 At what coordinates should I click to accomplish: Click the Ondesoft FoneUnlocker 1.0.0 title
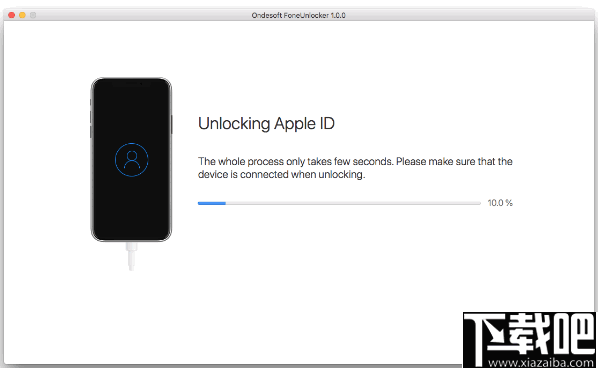click(299, 15)
